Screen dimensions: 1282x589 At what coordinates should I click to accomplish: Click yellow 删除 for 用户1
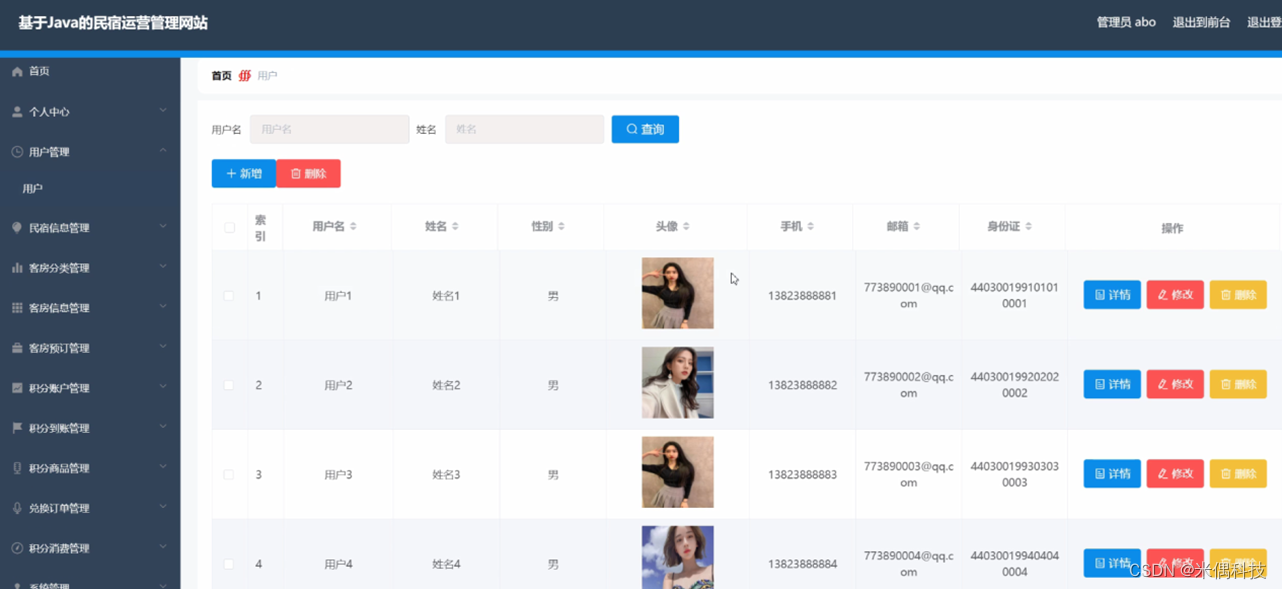click(x=1238, y=295)
